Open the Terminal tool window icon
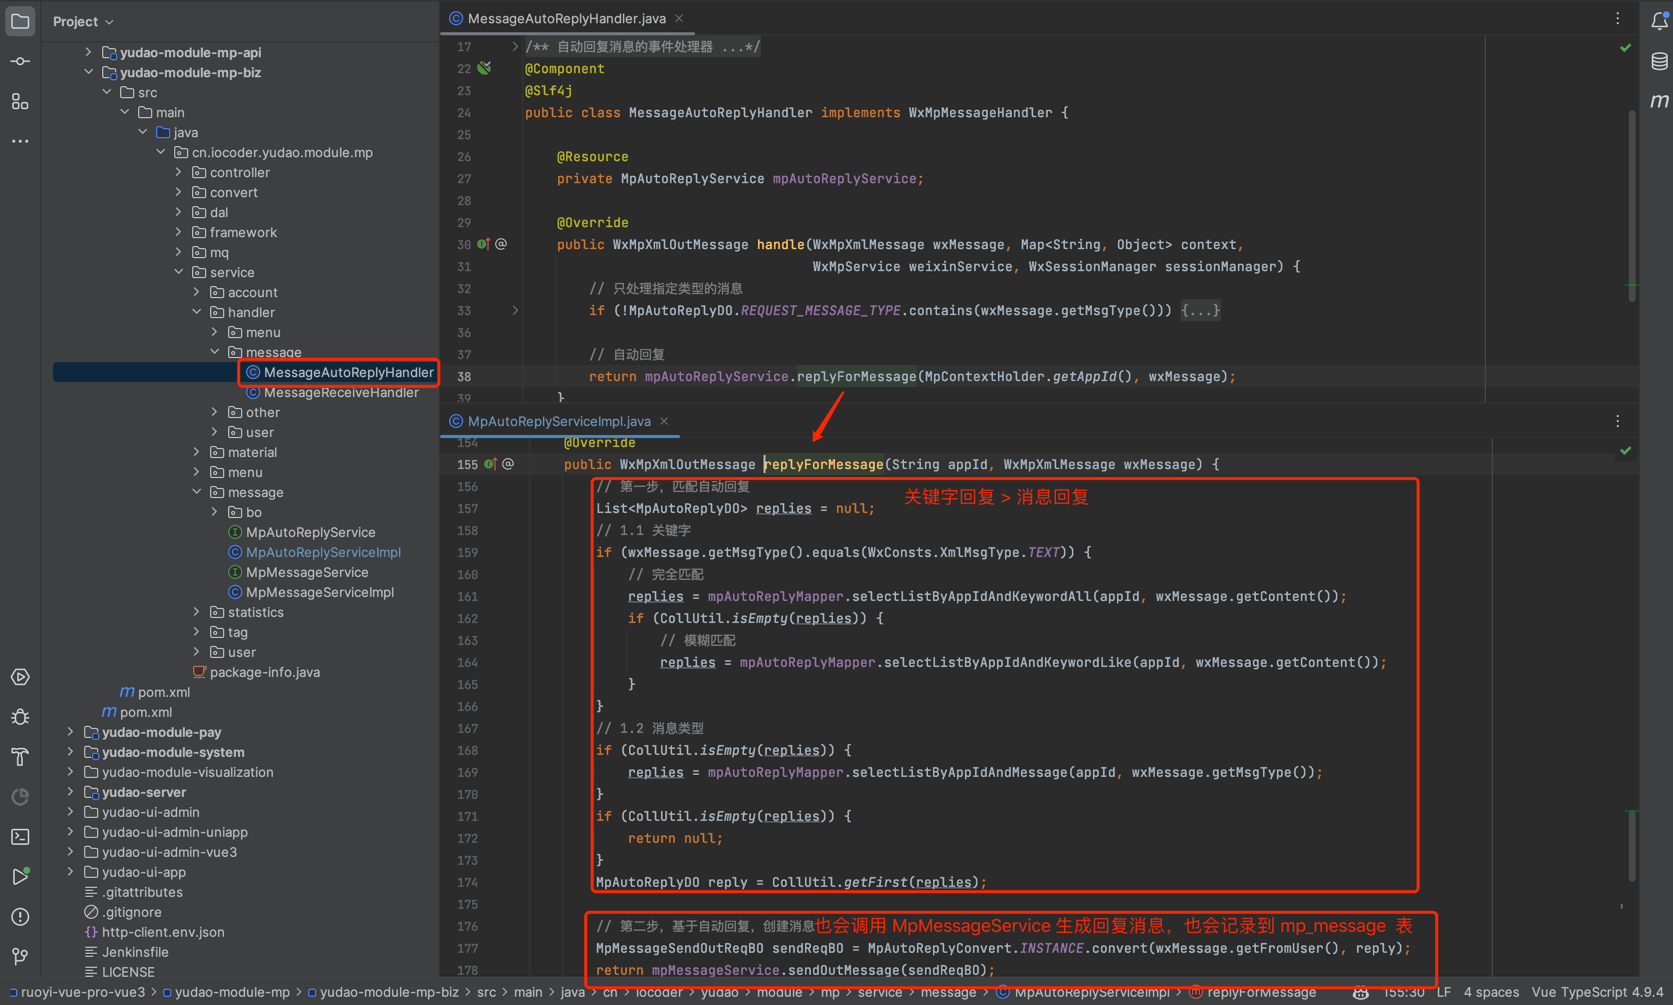The width and height of the screenshot is (1673, 1005). coord(20,837)
